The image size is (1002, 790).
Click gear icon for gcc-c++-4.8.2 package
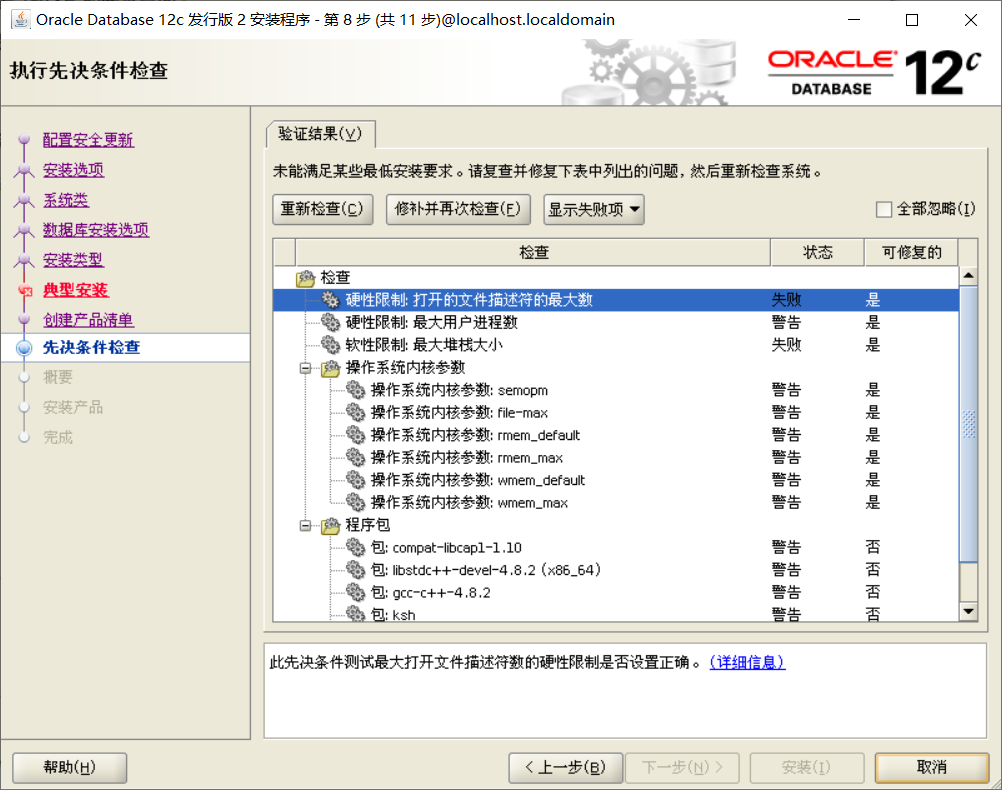coord(355,592)
